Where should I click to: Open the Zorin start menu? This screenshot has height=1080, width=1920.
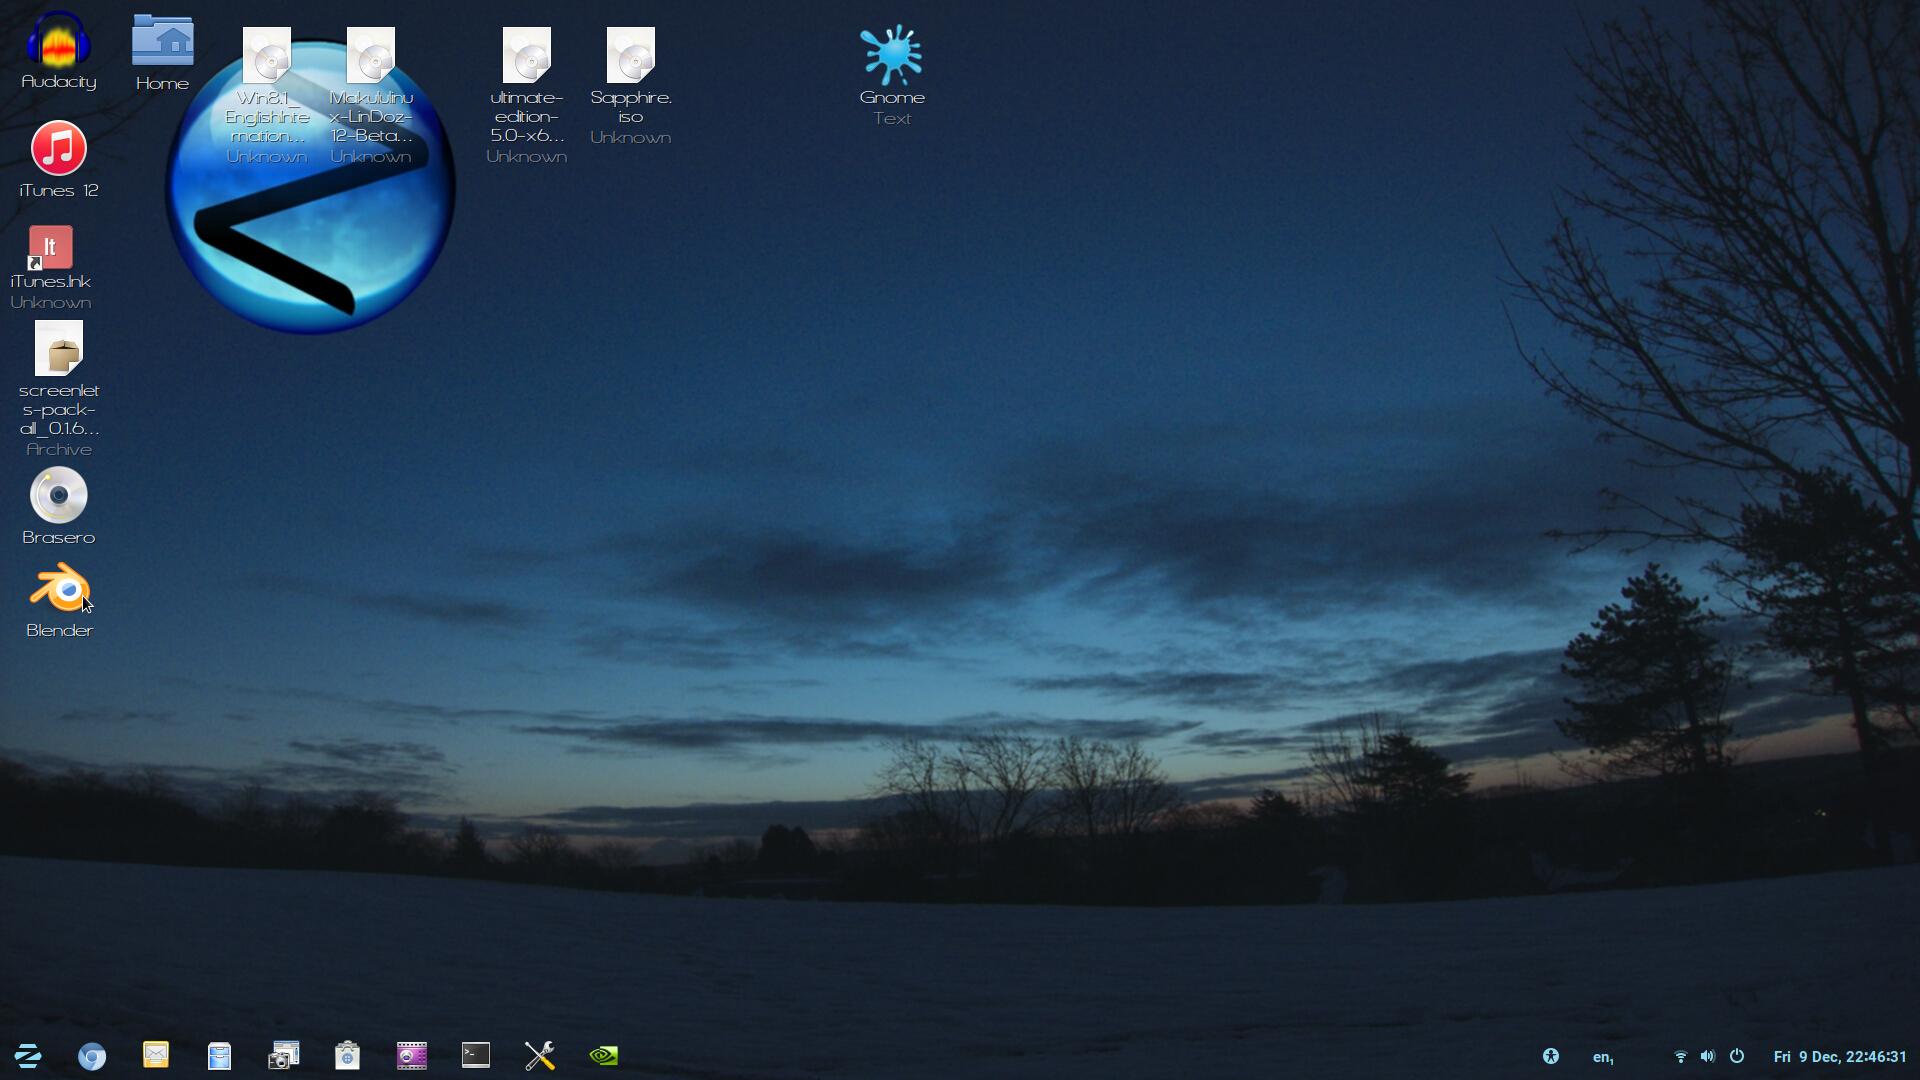(x=28, y=1056)
